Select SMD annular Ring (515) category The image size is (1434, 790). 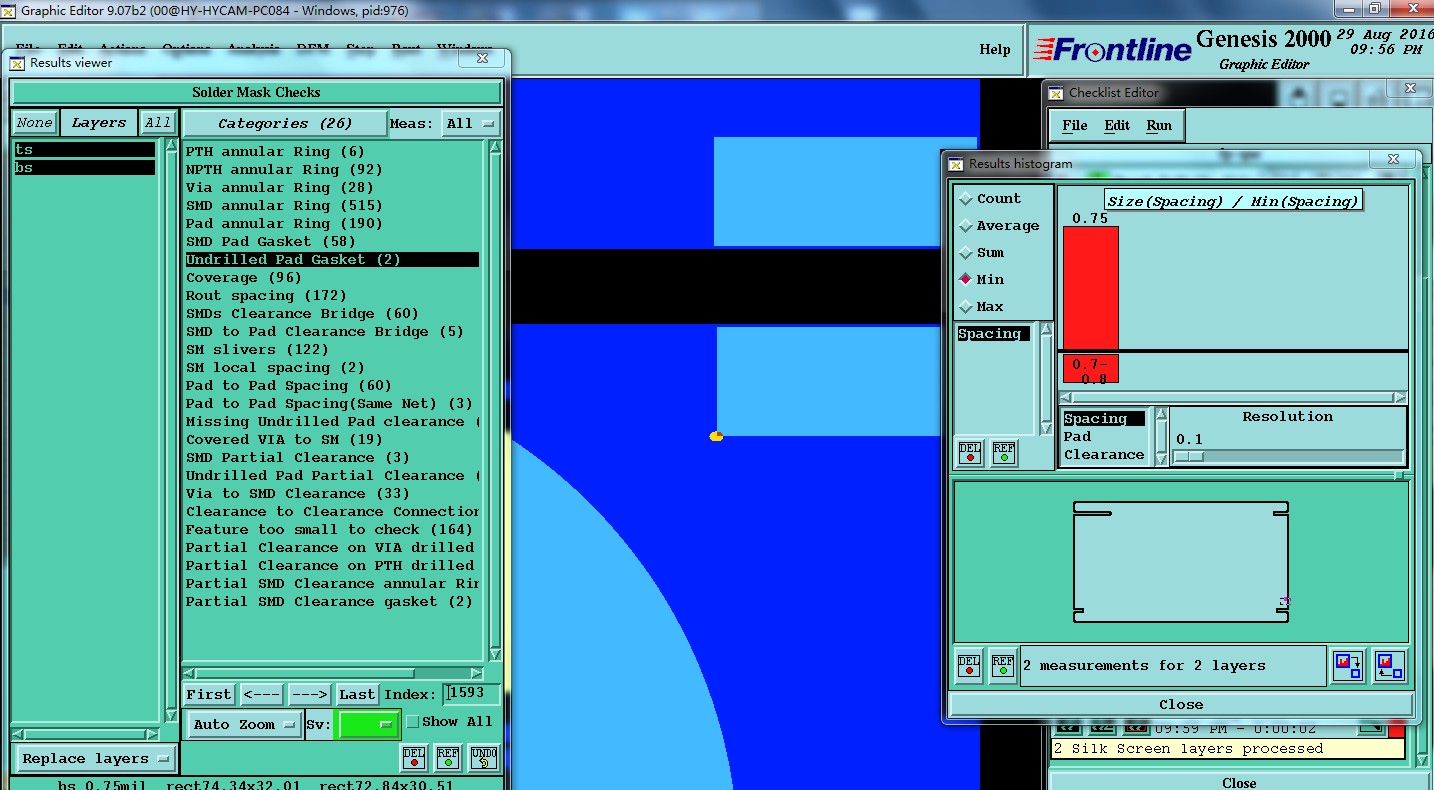coord(284,206)
